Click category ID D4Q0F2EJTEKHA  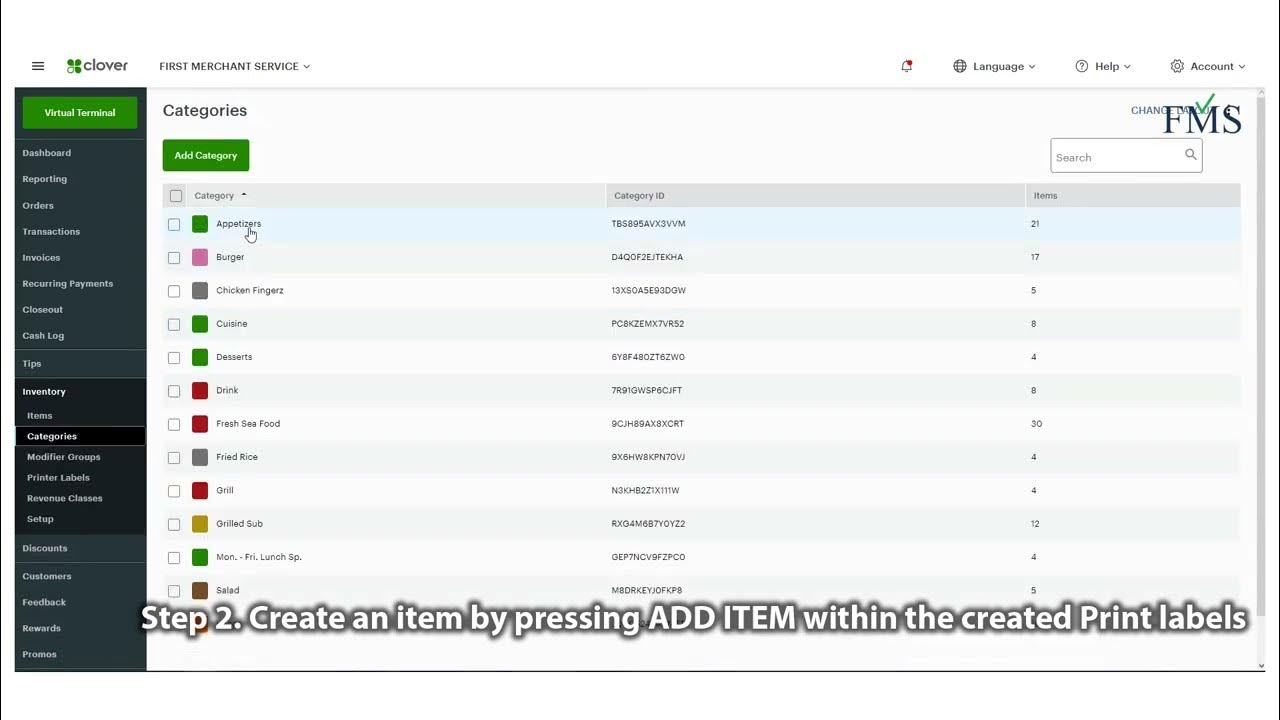pyautogui.click(x=647, y=257)
